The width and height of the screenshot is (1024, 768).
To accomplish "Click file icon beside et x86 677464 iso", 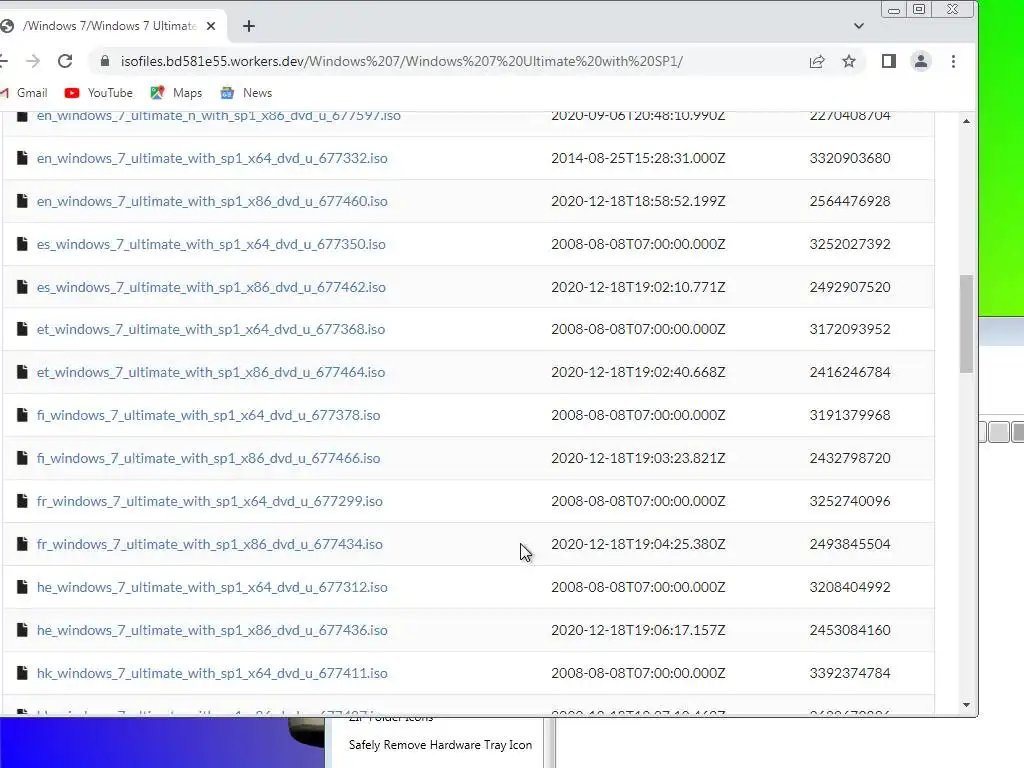I will (22, 372).
